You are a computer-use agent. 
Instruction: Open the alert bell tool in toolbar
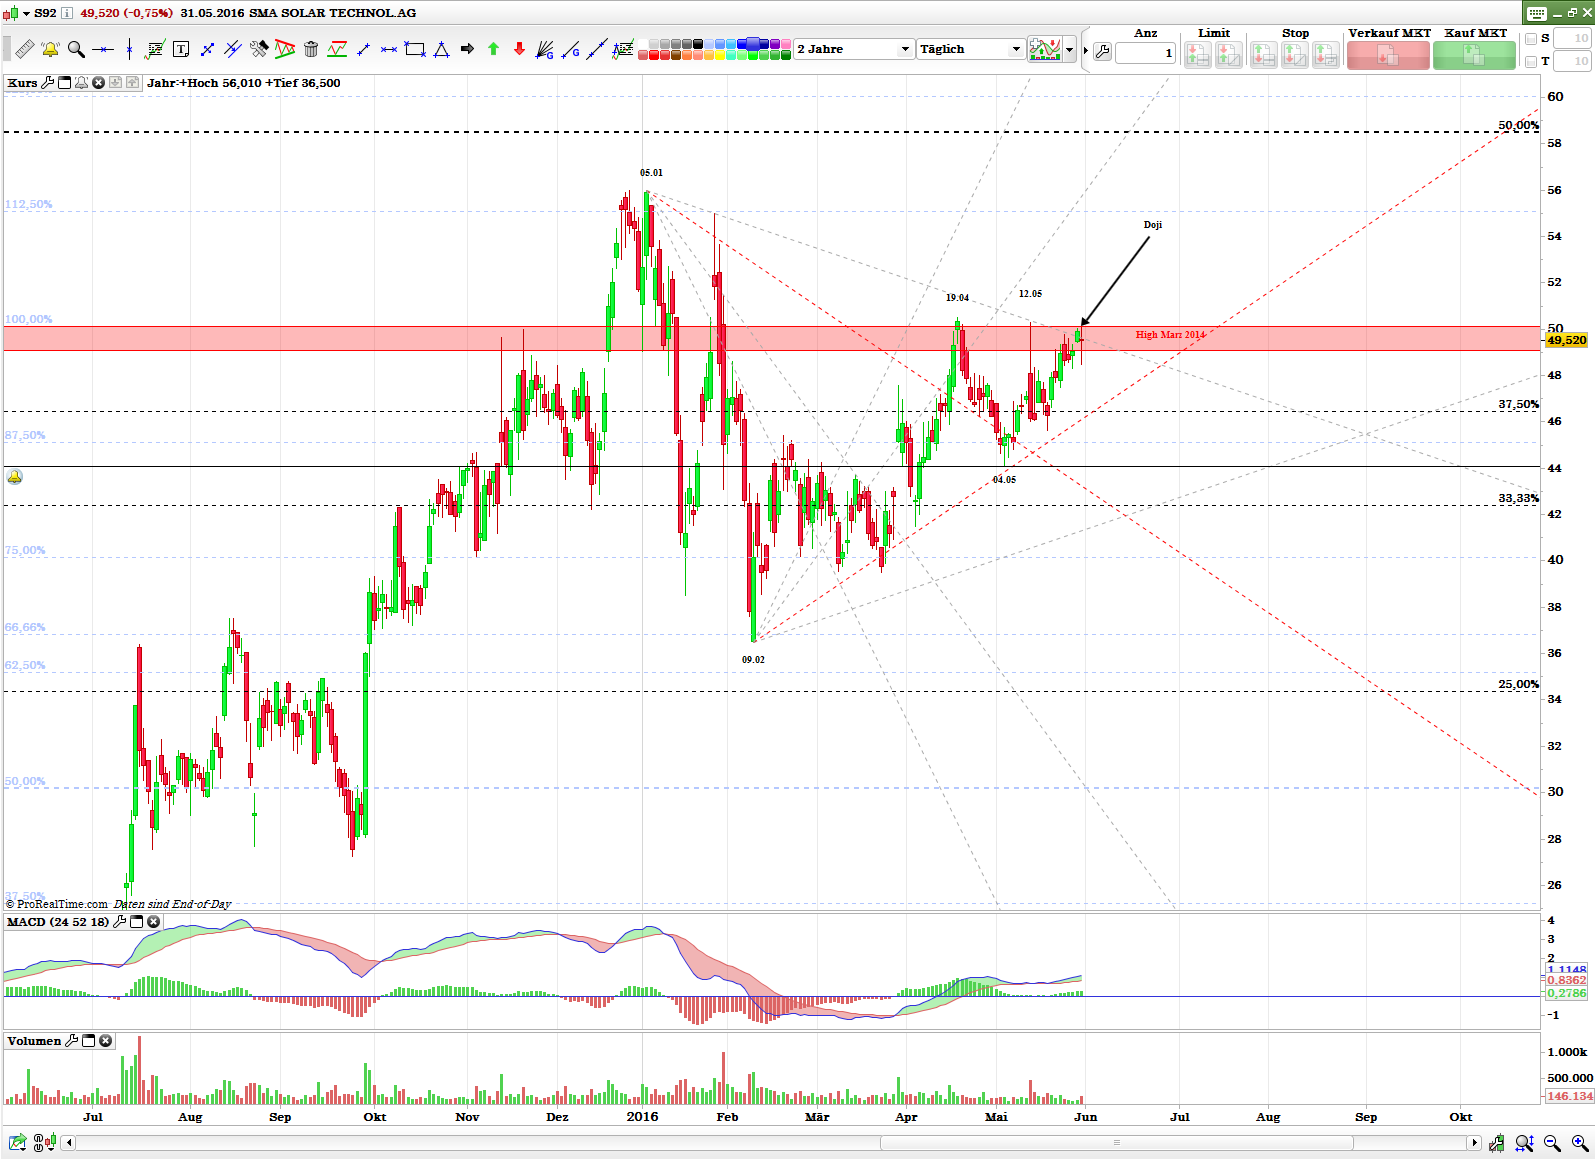50,49
